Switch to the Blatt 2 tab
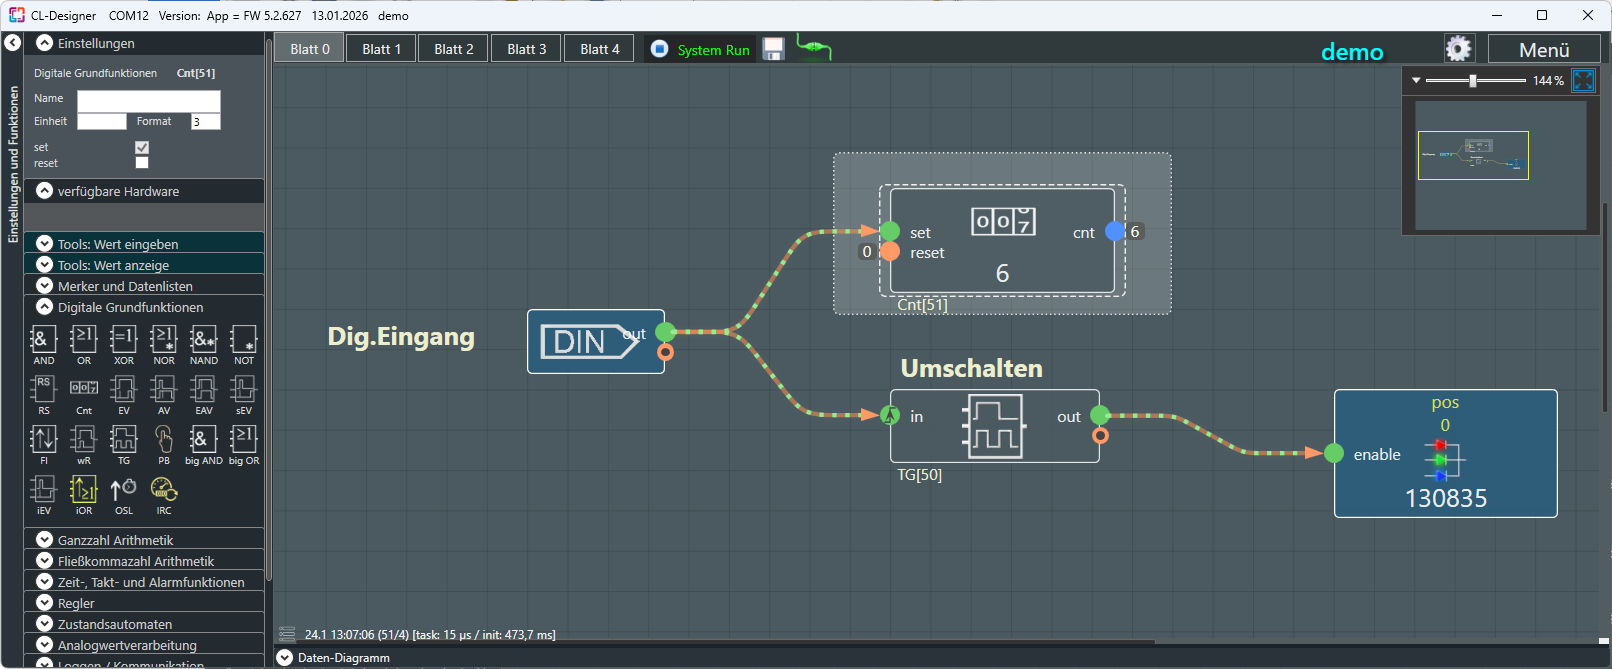 [x=453, y=49]
